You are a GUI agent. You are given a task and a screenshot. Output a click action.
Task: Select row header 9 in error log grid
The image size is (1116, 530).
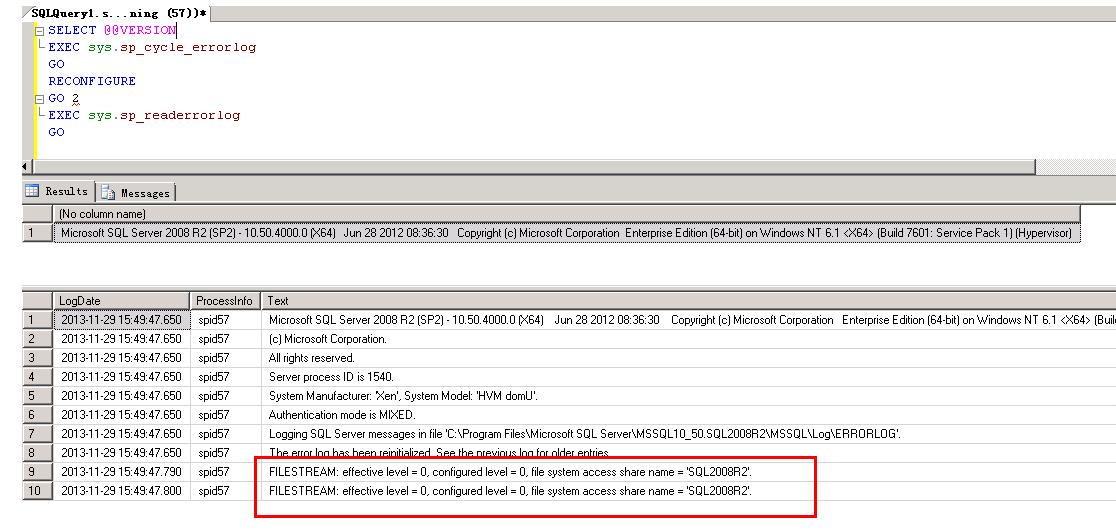tap(38, 472)
